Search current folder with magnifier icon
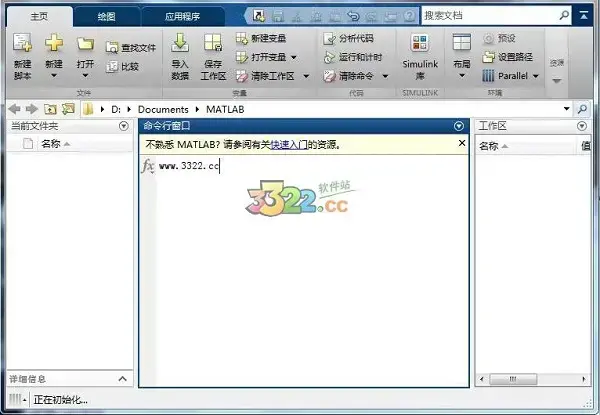The image size is (600, 415). (582, 109)
